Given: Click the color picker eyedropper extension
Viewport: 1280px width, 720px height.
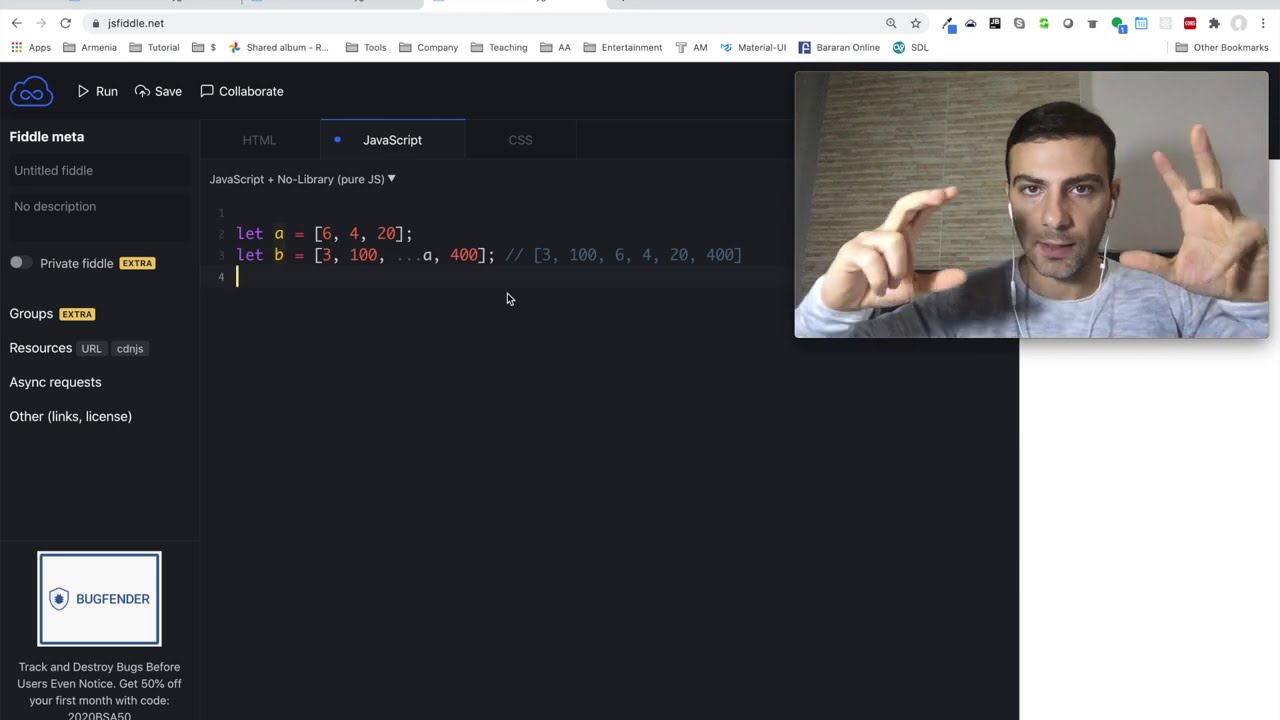Looking at the screenshot, I should coord(948,23).
